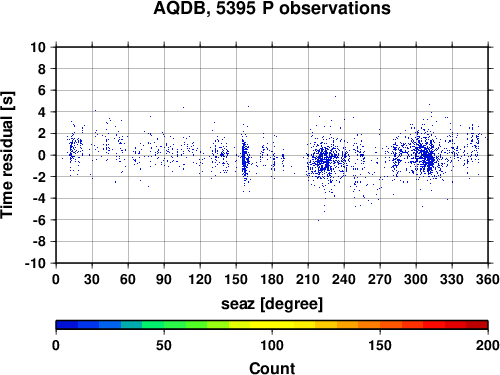Select the dark blue end of colorbar
This screenshot has width=500, height=375.
click(x=67, y=325)
